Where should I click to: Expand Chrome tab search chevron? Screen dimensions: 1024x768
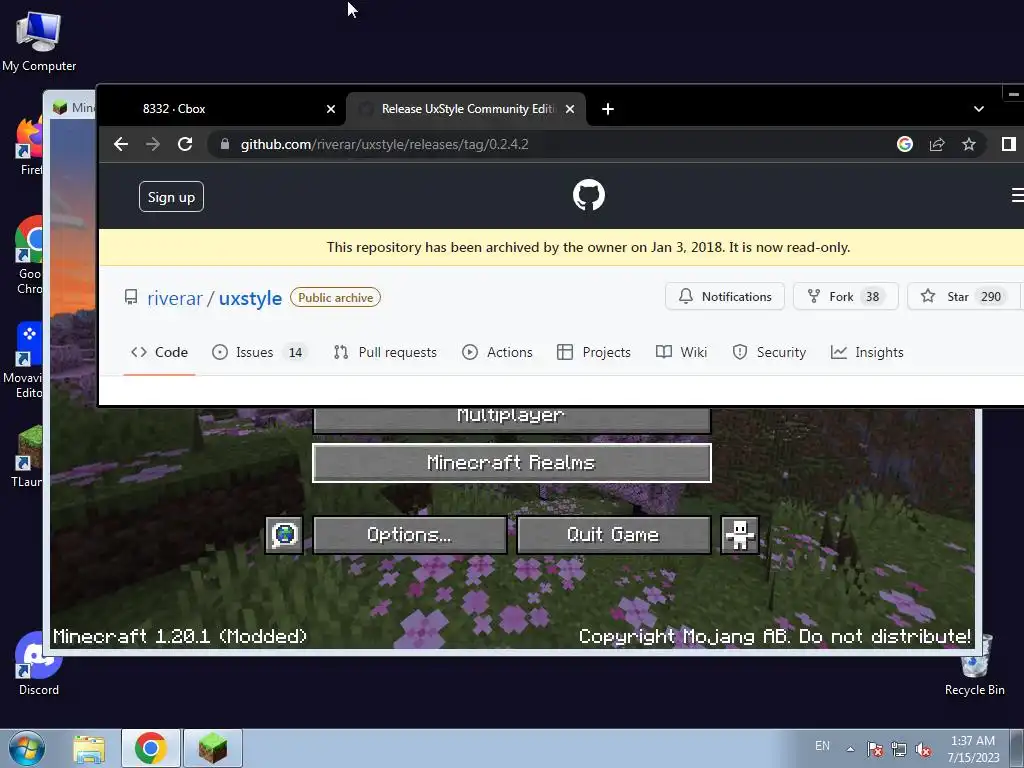978,109
